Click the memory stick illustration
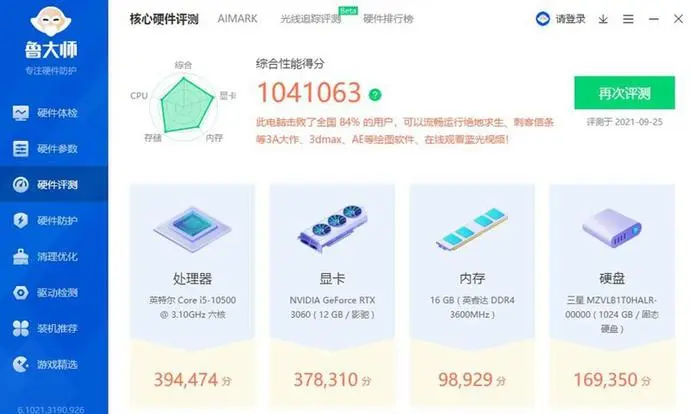 pos(472,229)
